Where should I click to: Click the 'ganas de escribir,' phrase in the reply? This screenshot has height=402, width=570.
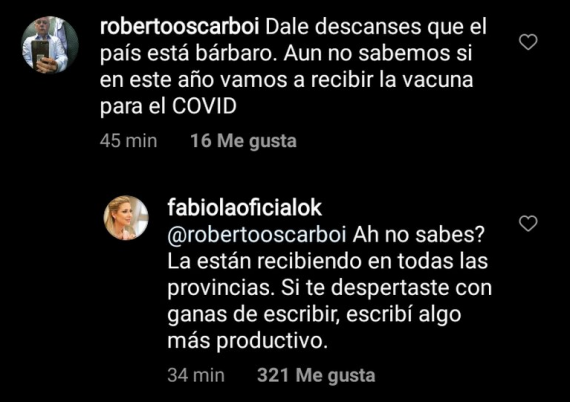click(x=254, y=315)
